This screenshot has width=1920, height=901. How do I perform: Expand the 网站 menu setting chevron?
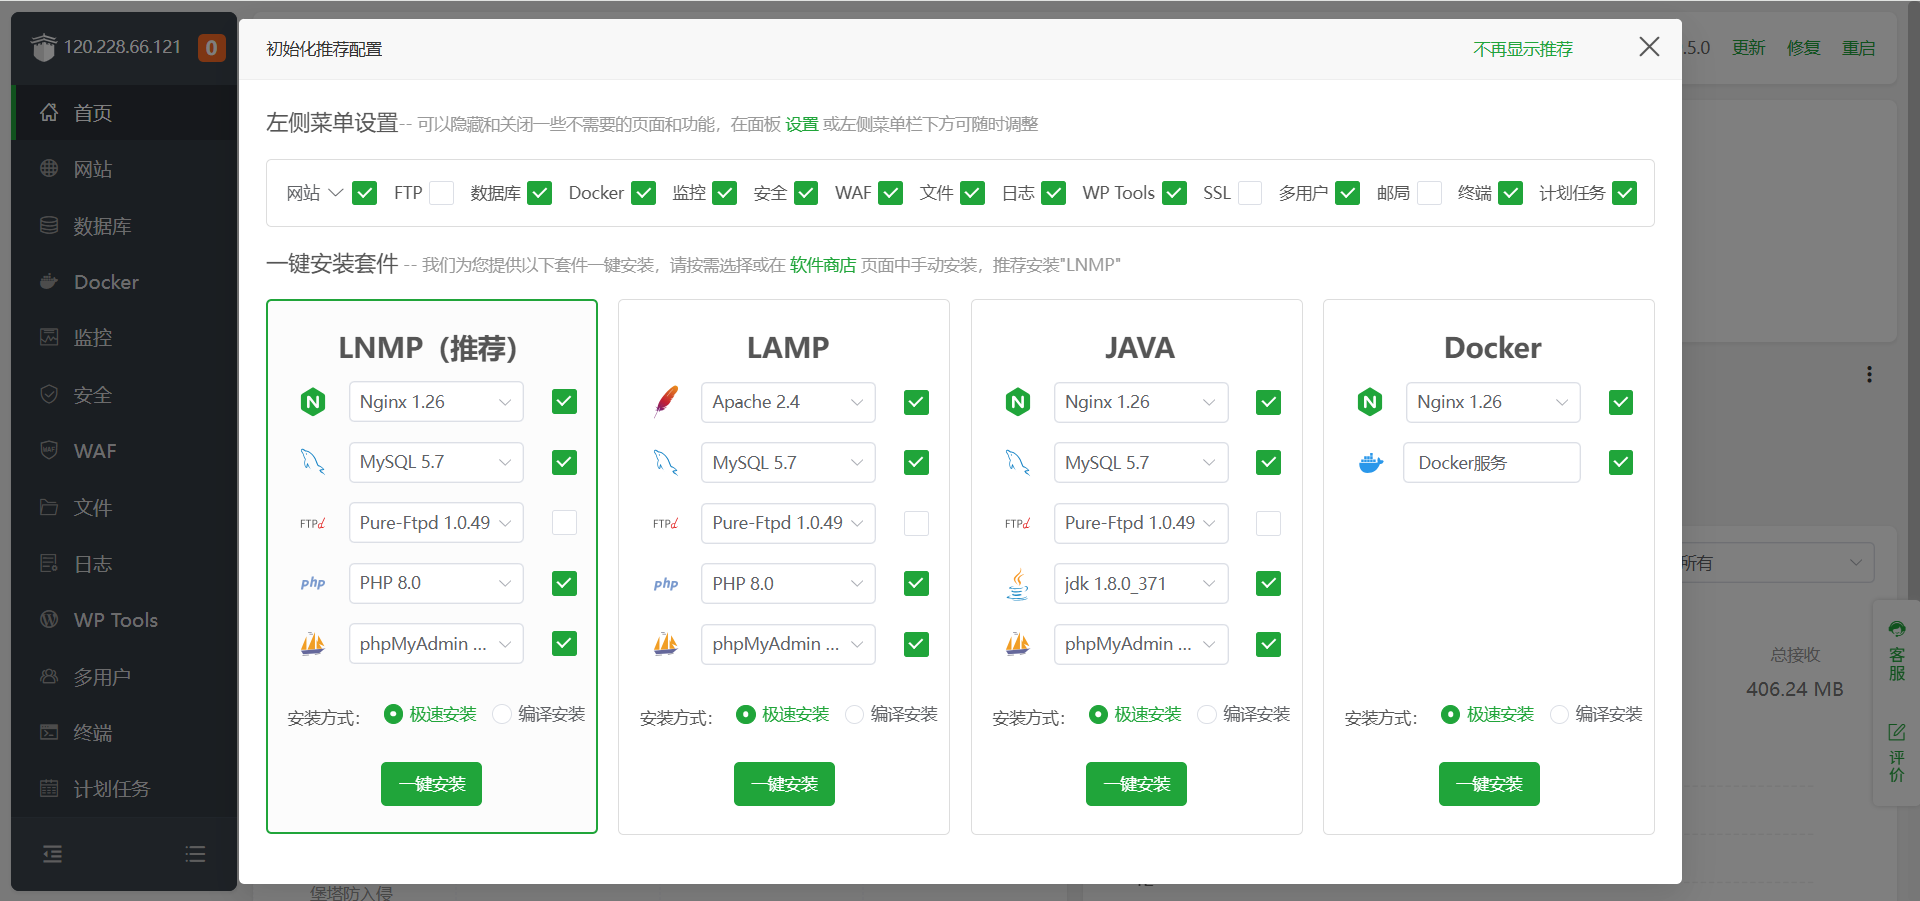click(336, 193)
